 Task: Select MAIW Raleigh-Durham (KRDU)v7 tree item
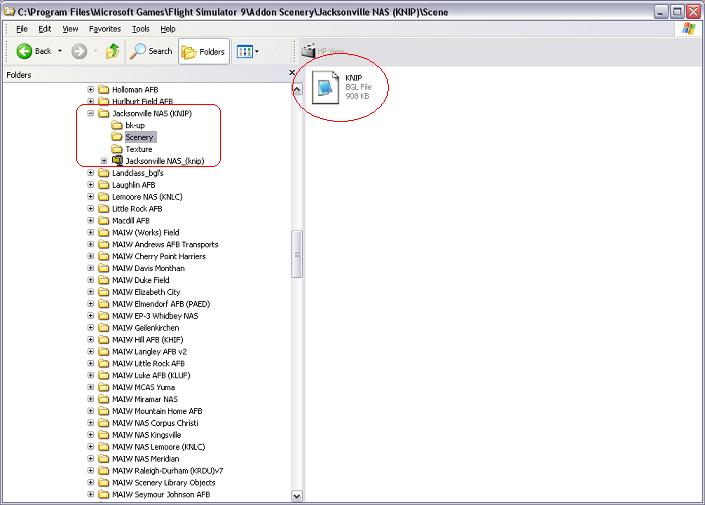click(167, 471)
